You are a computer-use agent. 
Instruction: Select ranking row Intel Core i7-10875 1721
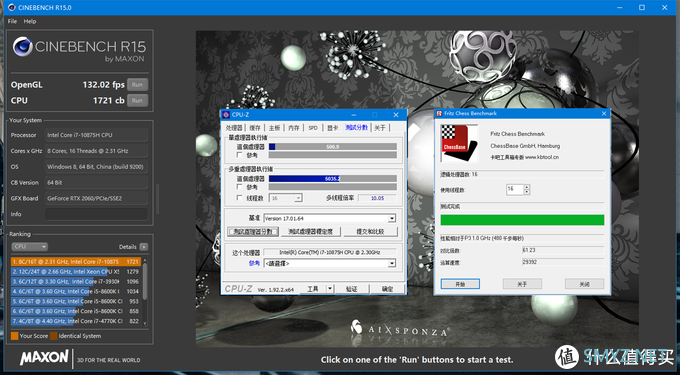coord(75,262)
